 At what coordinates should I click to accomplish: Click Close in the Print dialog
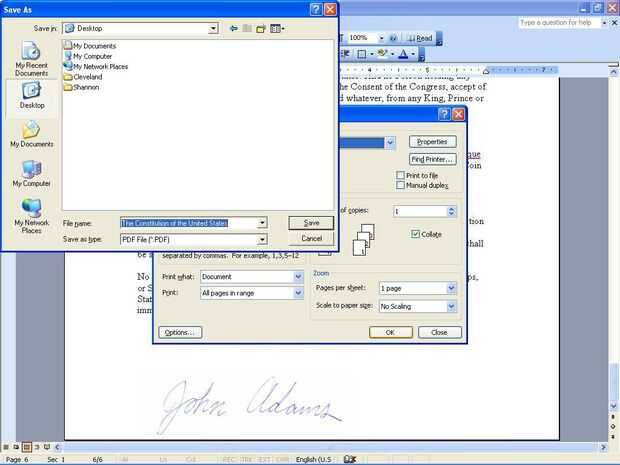[439, 333]
